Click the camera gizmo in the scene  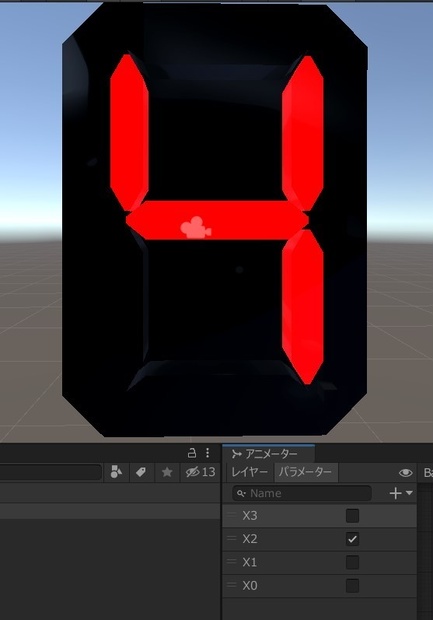click(x=196, y=228)
